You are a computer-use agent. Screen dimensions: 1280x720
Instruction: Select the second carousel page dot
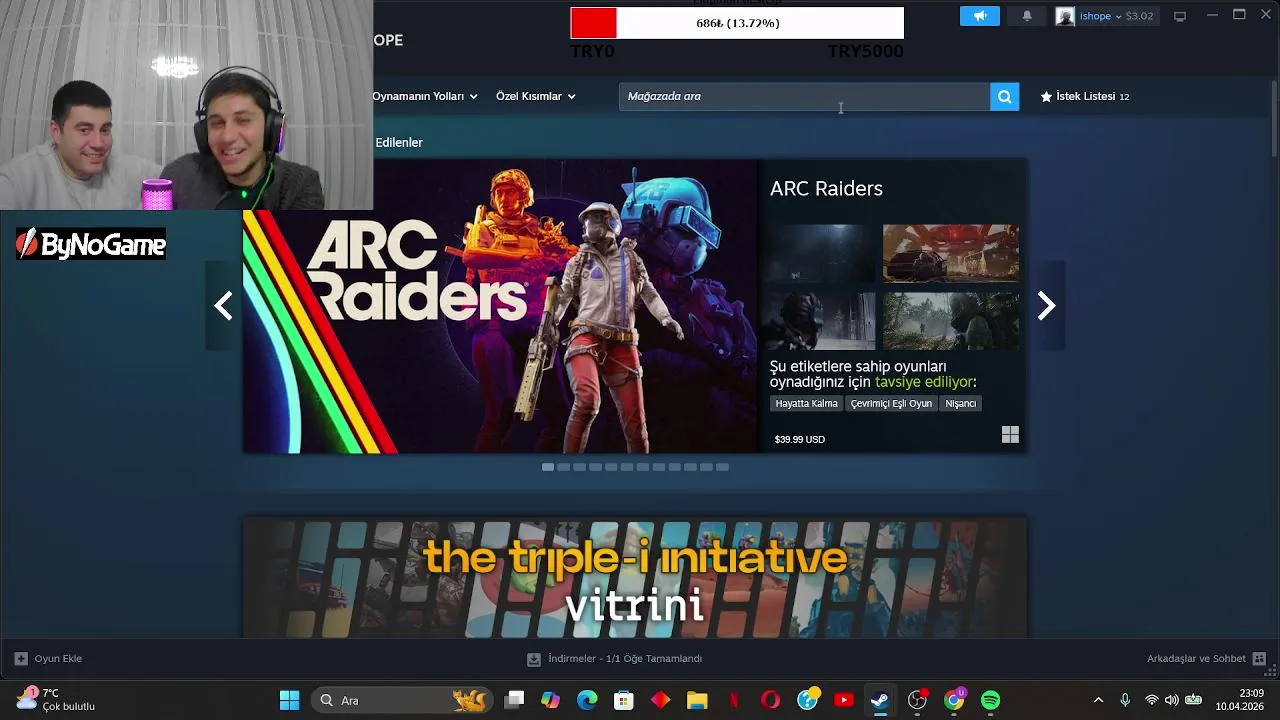[563, 467]
